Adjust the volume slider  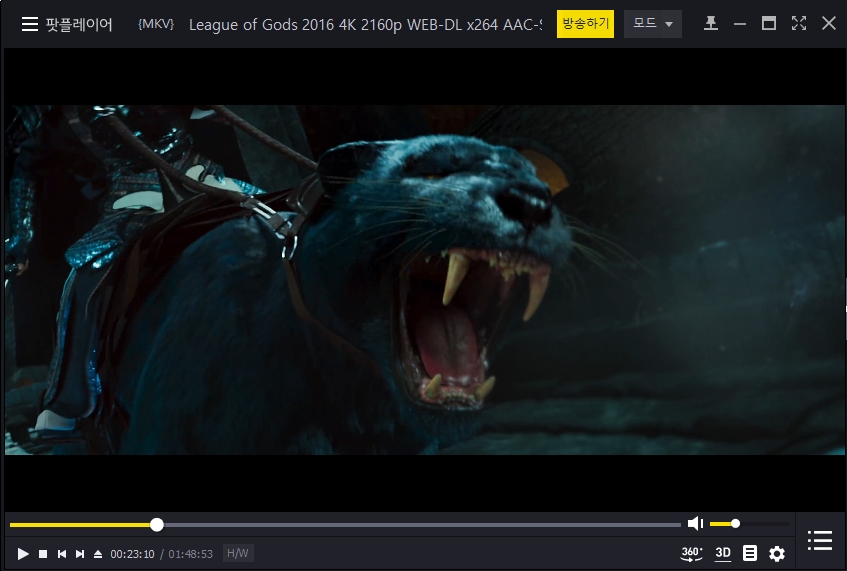click(x=736, y=524)
